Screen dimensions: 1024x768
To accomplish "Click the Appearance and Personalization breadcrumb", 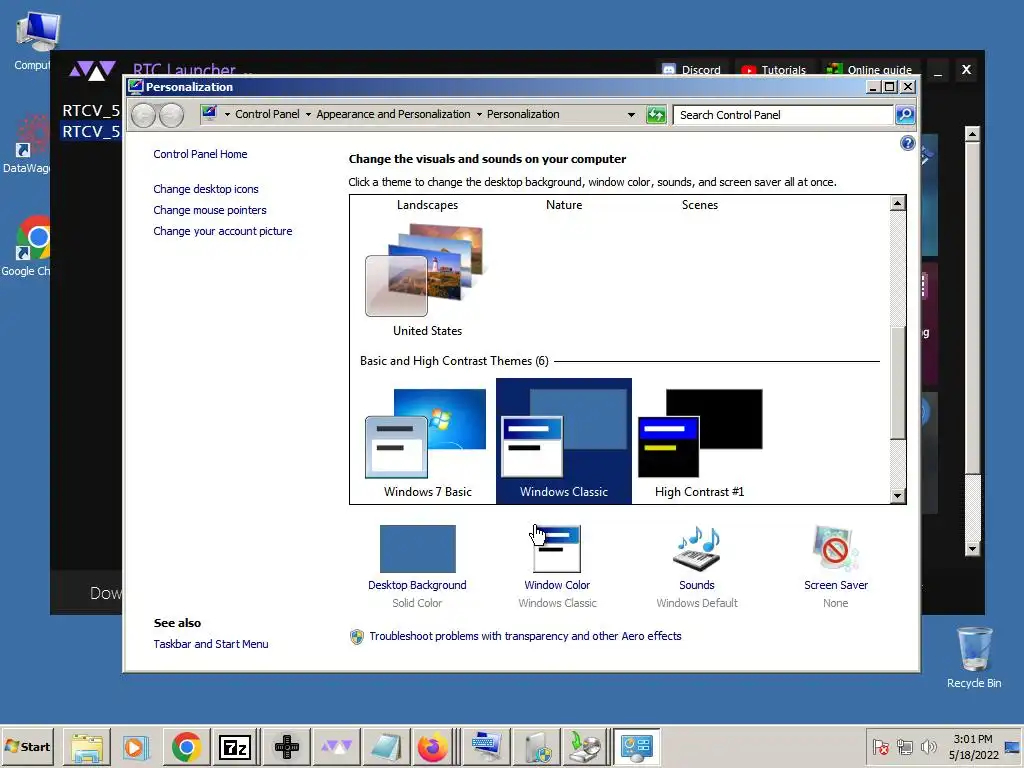I will click(393, 114).
